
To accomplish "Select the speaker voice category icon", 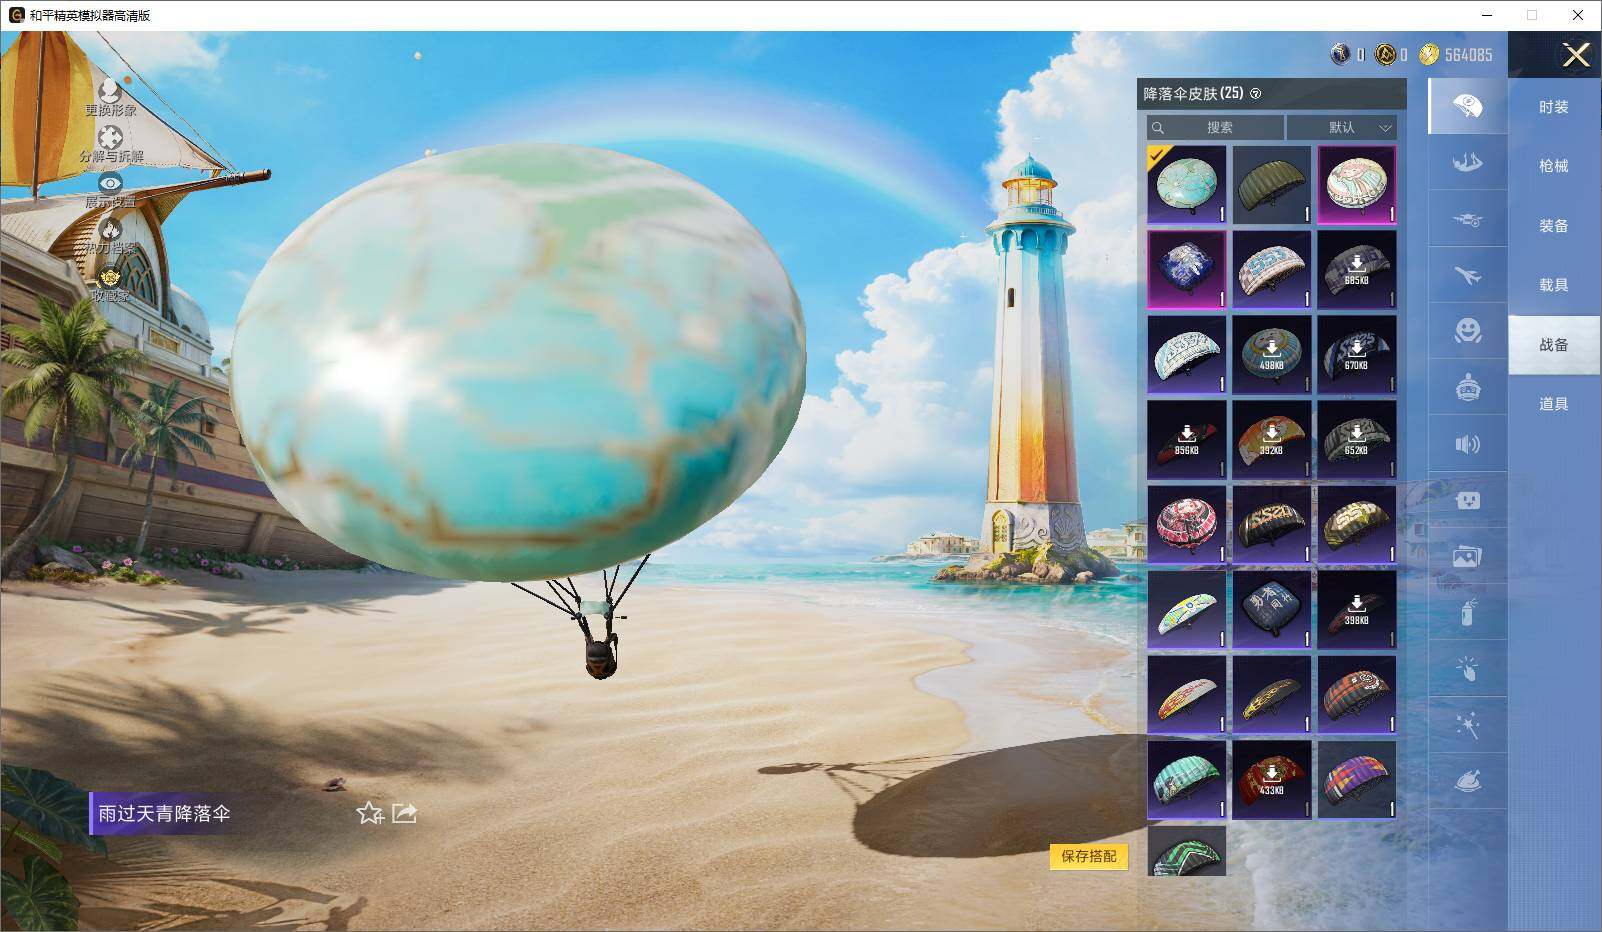I will [1467, 444].
